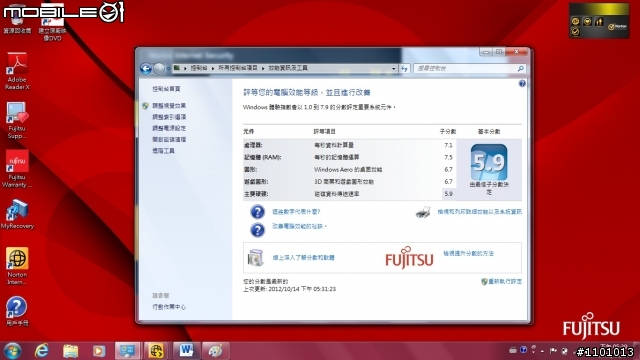
Task: Show hidden tray icons arrow
Action: [x=542, y=351]
